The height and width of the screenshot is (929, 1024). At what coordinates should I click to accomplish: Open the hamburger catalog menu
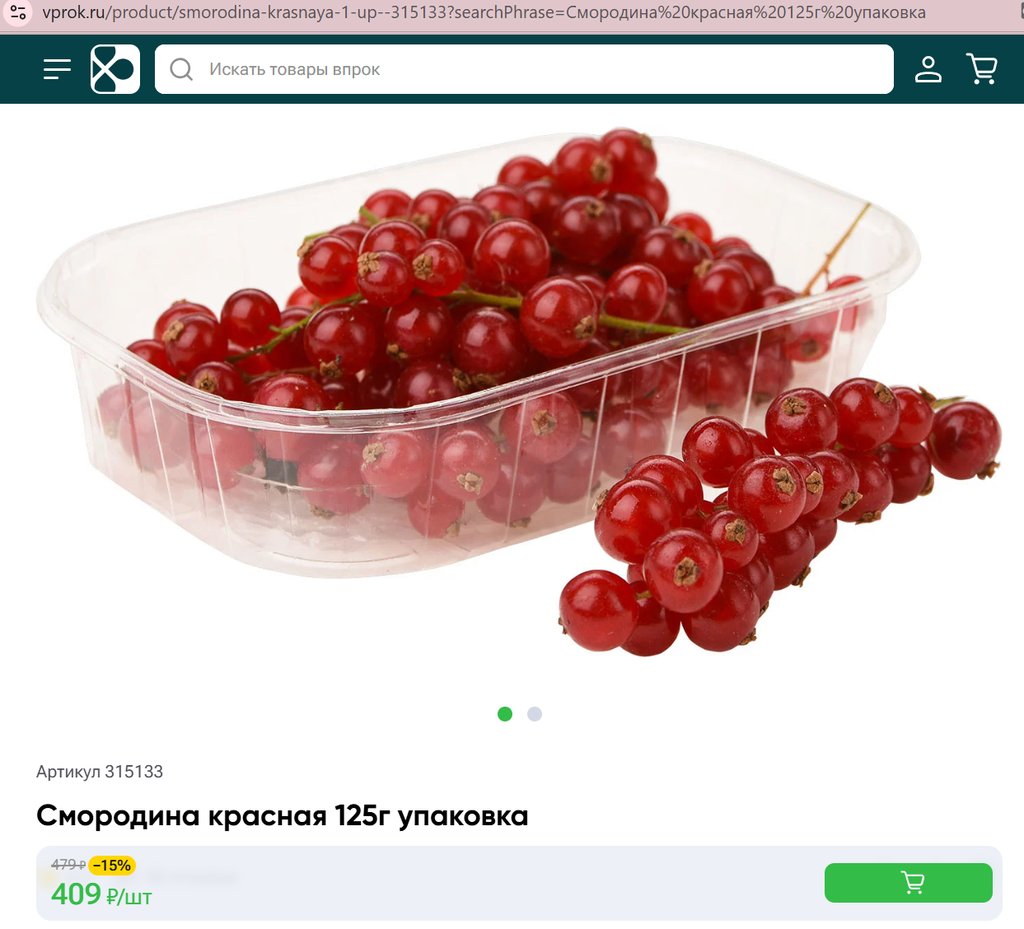pos(57,69)
